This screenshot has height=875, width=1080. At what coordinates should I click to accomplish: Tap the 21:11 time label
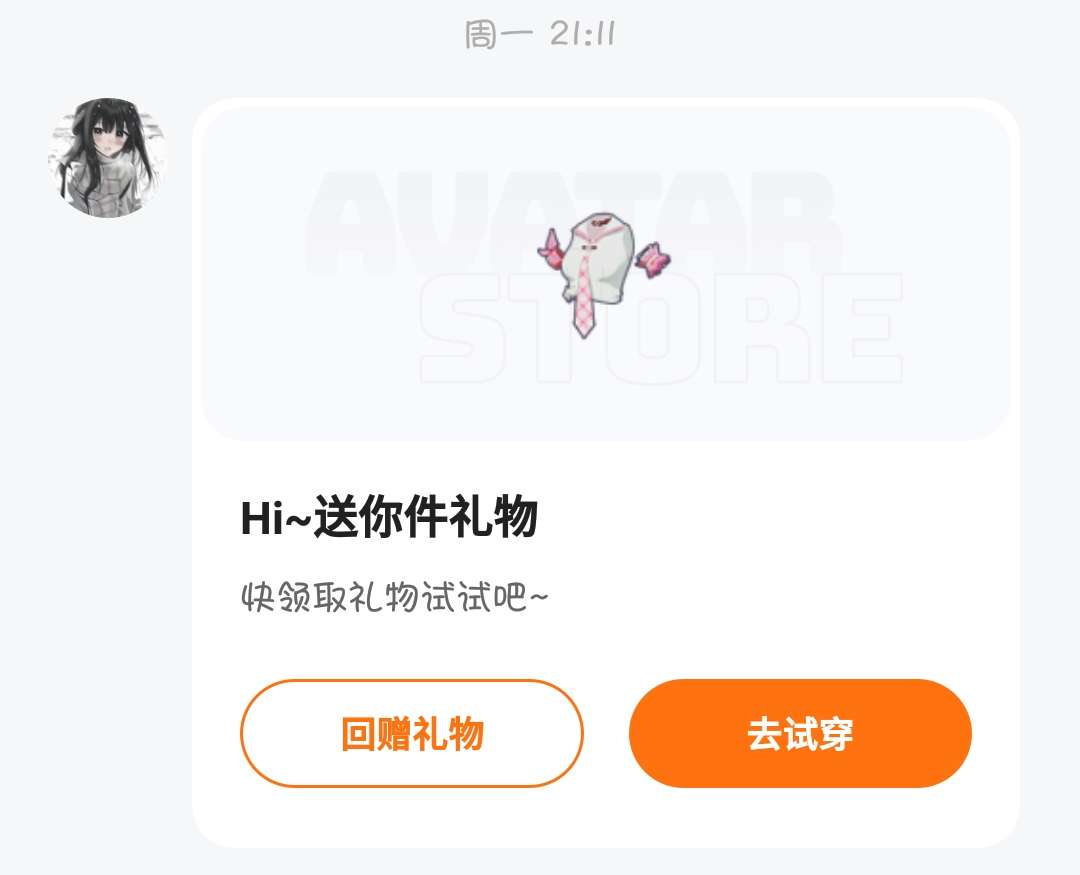pyautogui.click(x=582, y=34)
